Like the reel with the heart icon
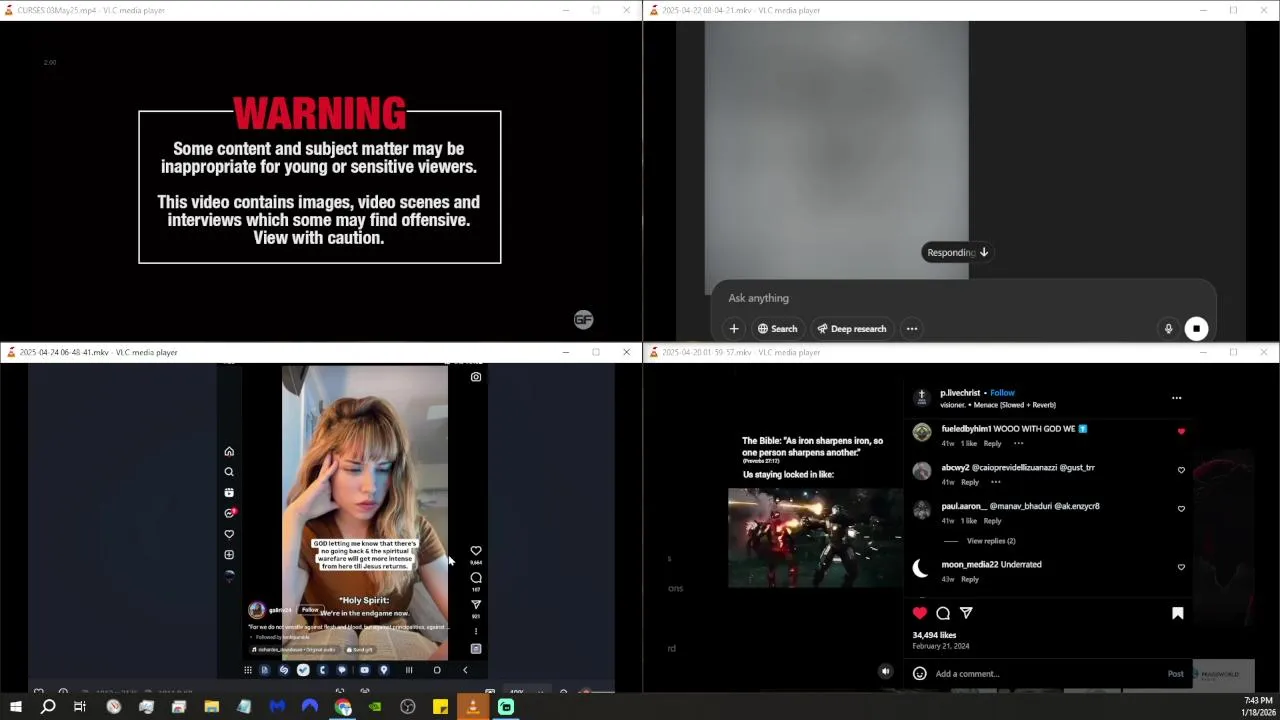Viewport: 1280px width, 720px height. click(476, 551)
